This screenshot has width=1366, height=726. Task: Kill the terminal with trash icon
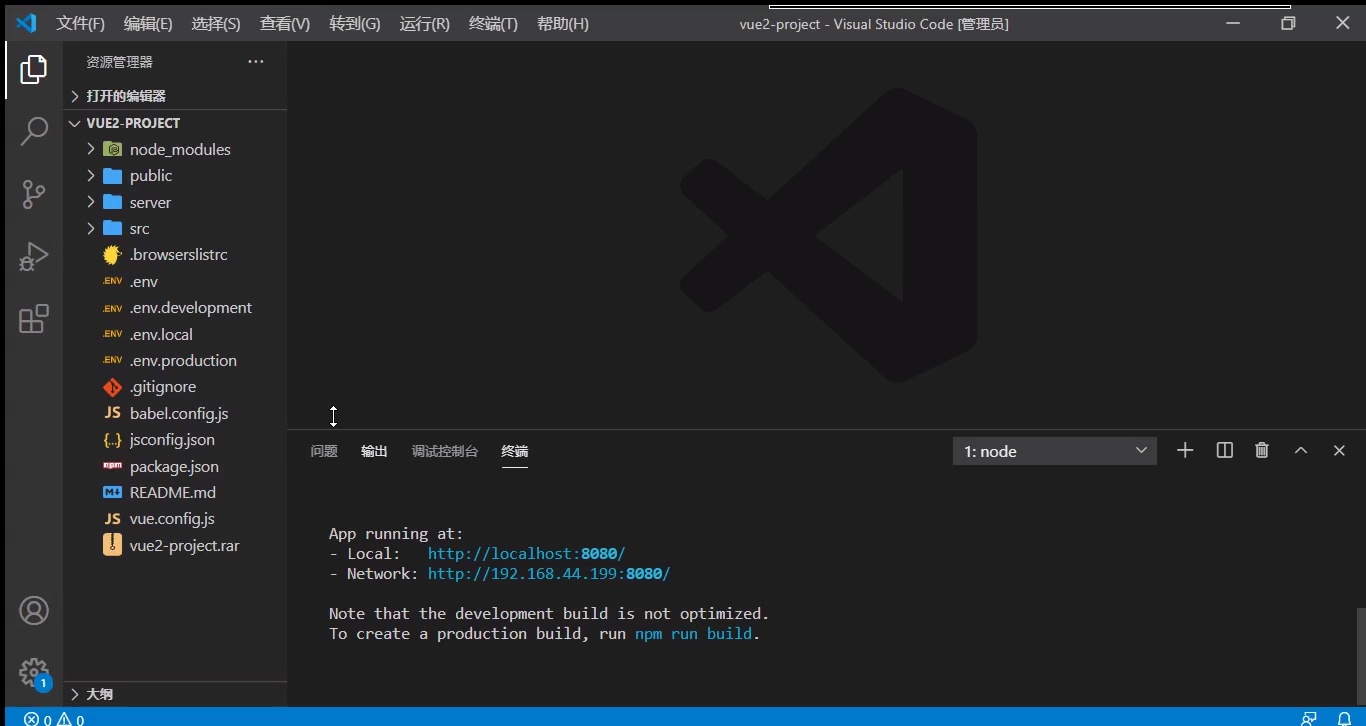point(1262,451)
